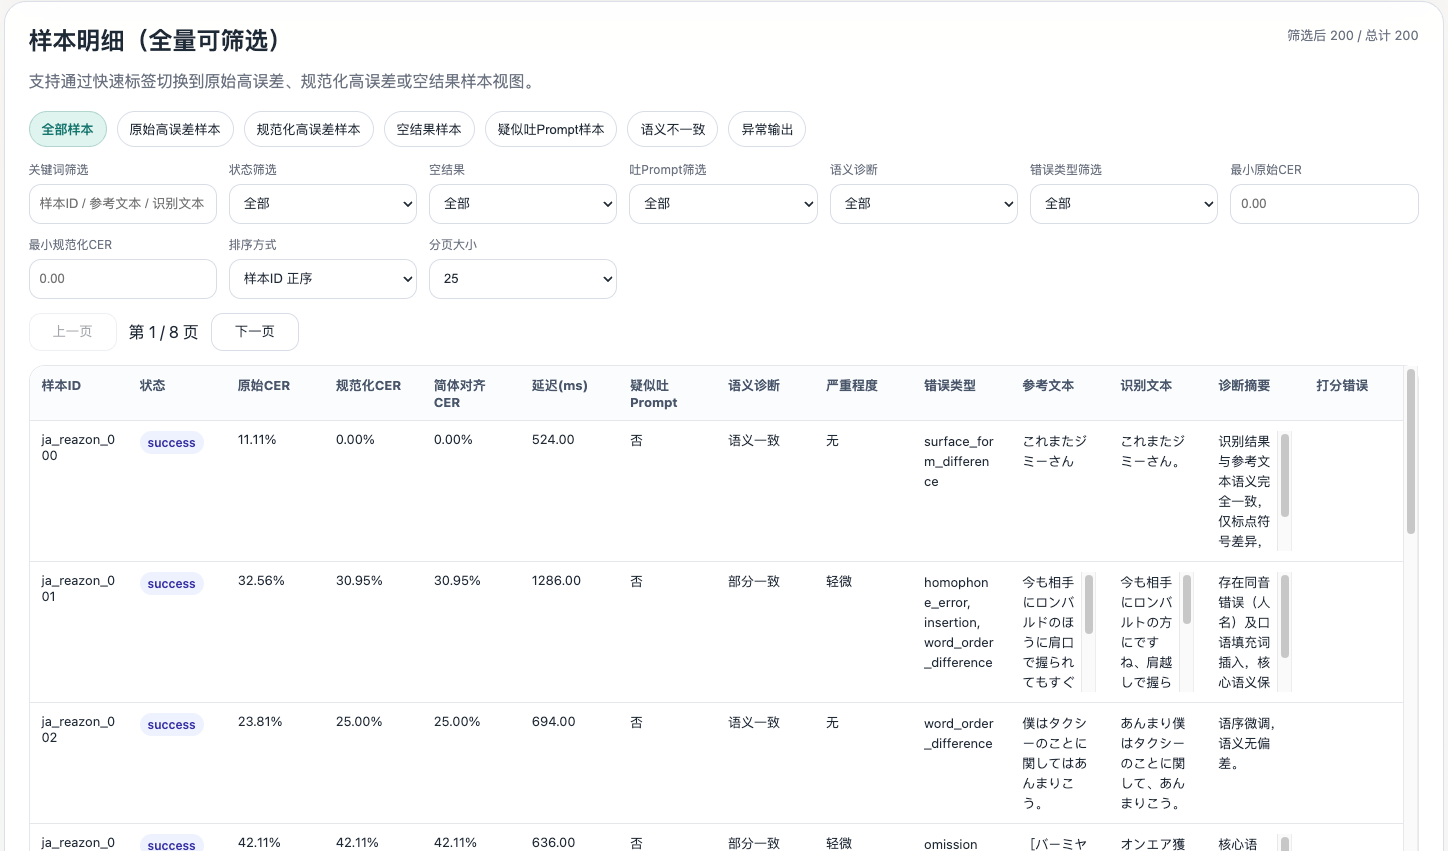Focus the 关键词筛选 search field
Screen dimensions: 1448x851
[123, 204]
